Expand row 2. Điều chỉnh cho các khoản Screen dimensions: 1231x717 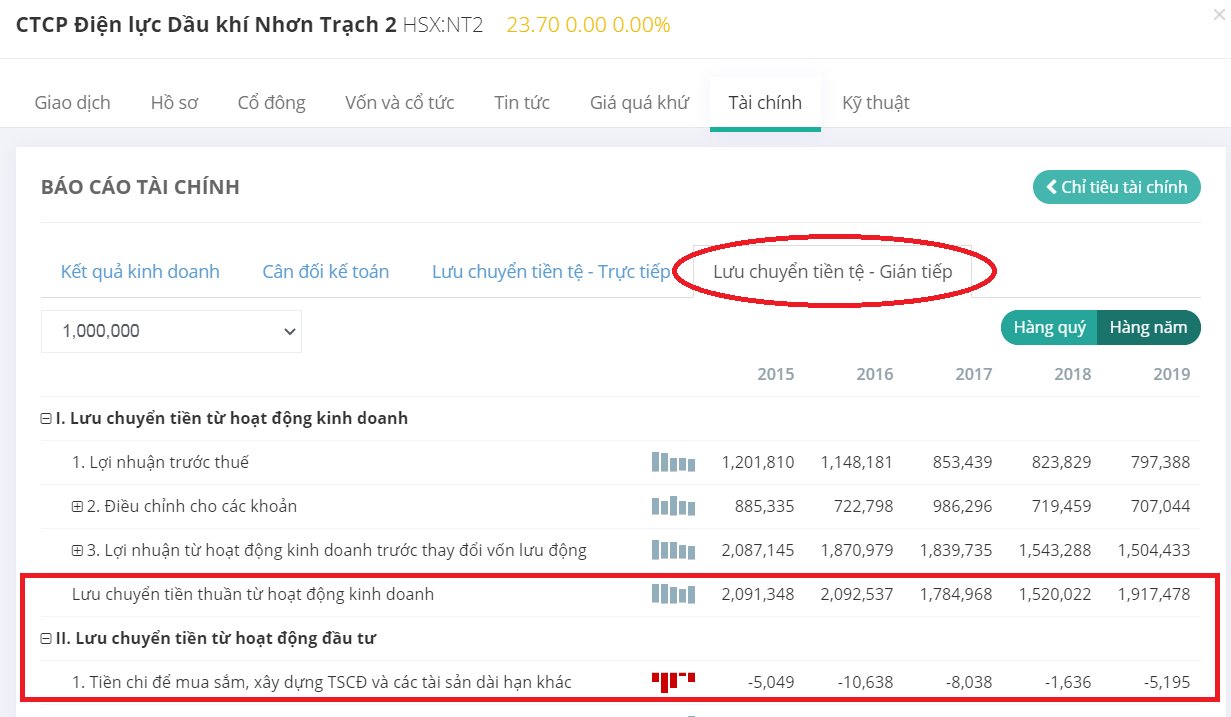(x=77, y=507)
